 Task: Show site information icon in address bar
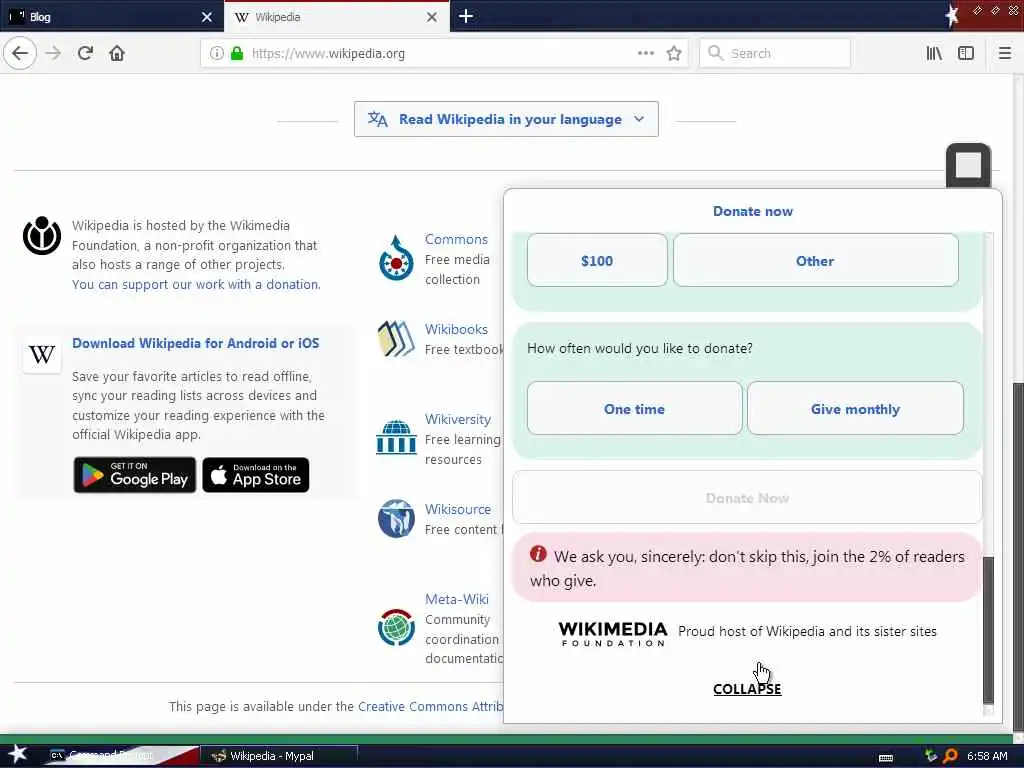(x=216, y=53)
